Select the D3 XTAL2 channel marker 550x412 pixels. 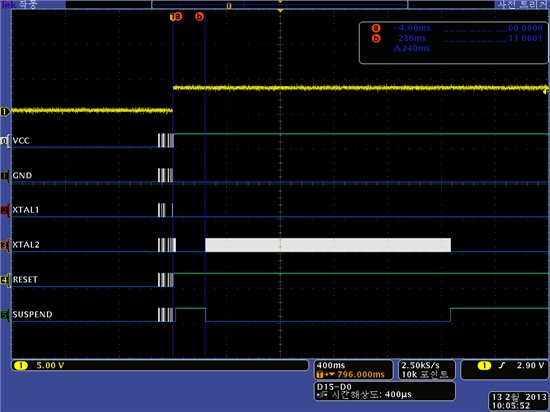tap(4, 245)
